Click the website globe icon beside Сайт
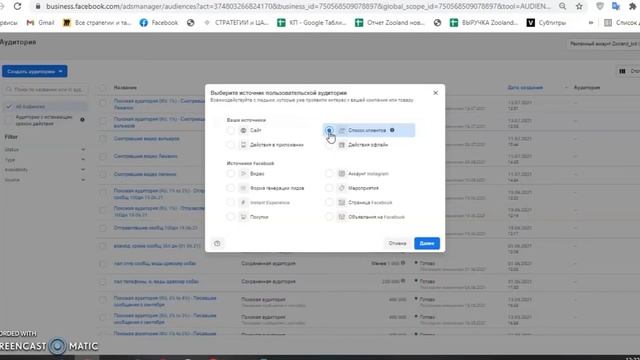640x360 pixels. click(x=243, y=130)
